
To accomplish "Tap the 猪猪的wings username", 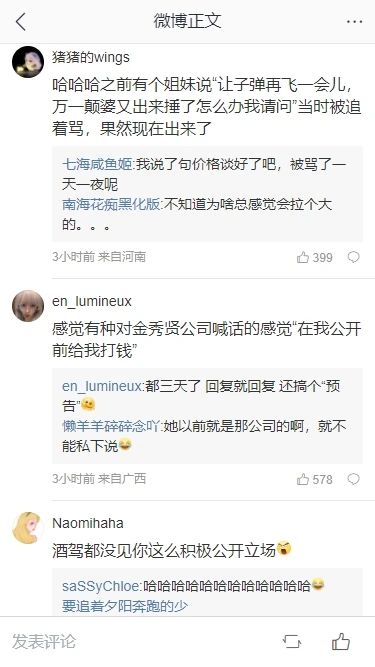I will tap(91, 57).
